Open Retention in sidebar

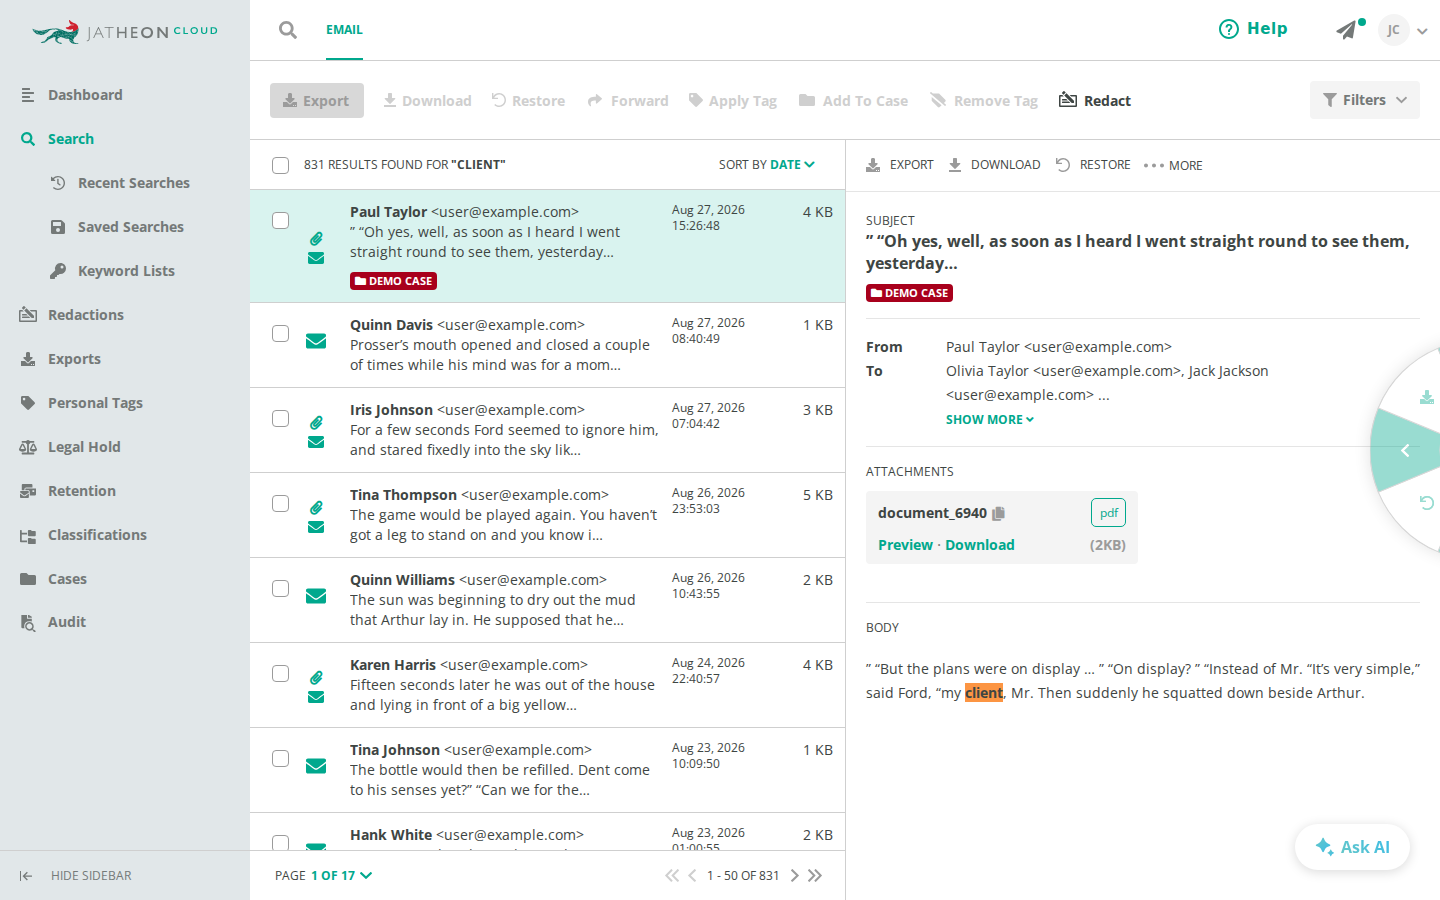[68, 491]
